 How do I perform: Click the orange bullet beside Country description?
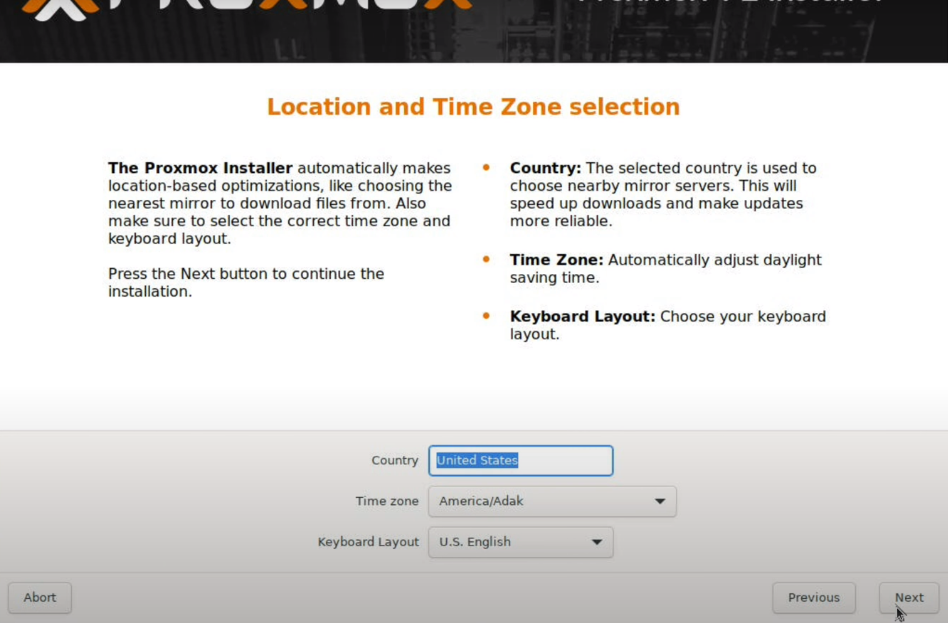coord(486,168)
